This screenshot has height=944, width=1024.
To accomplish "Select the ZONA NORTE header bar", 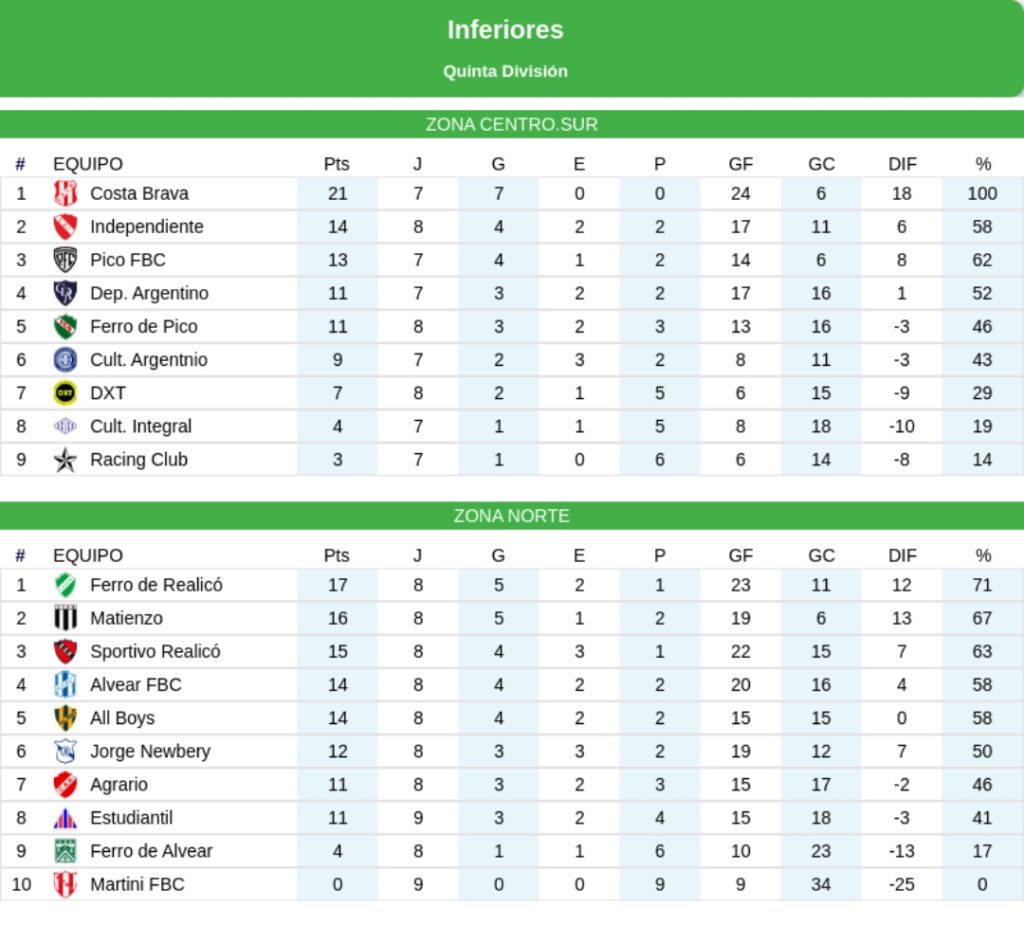I will (x=511, y=516).
